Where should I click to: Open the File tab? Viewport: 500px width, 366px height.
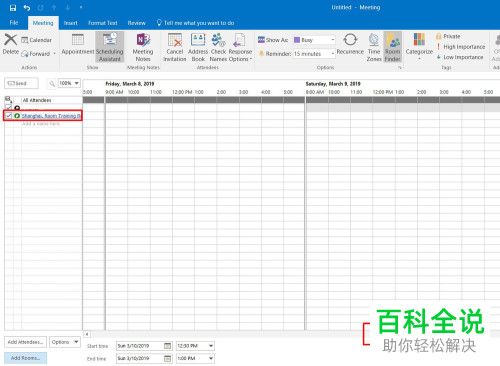(14, 23)
